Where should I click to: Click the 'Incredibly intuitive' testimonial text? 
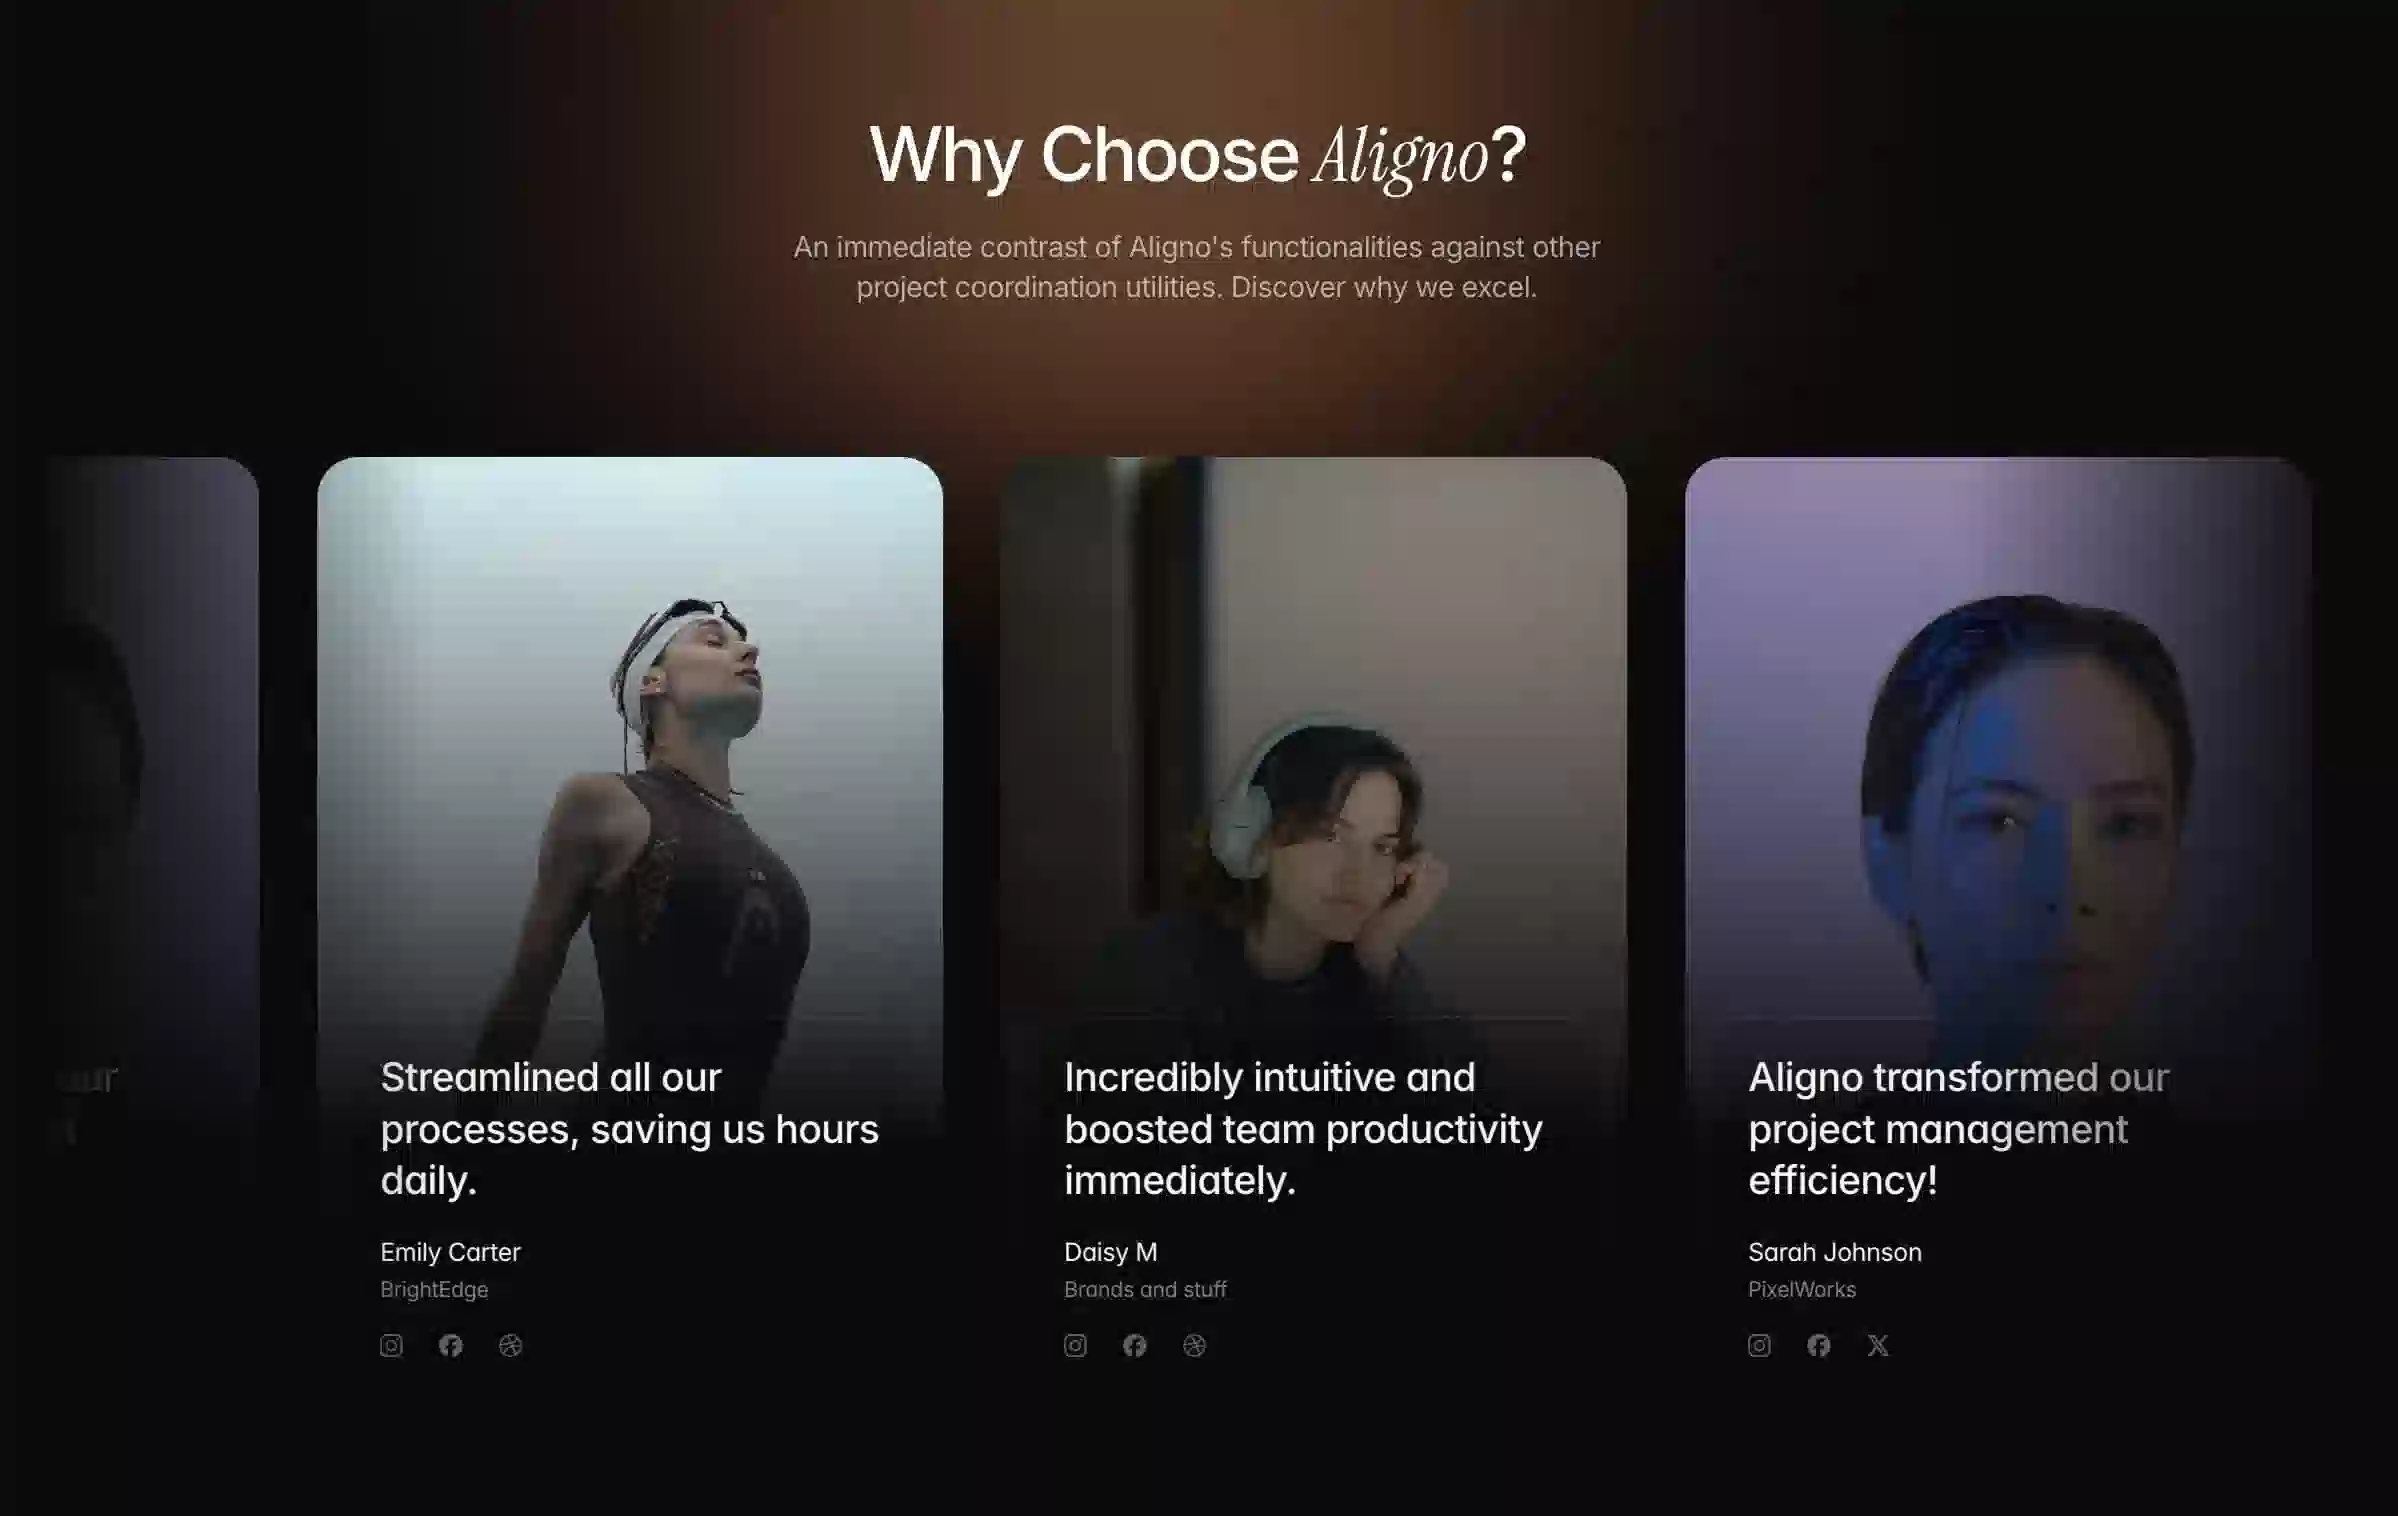[1303, 1129]
